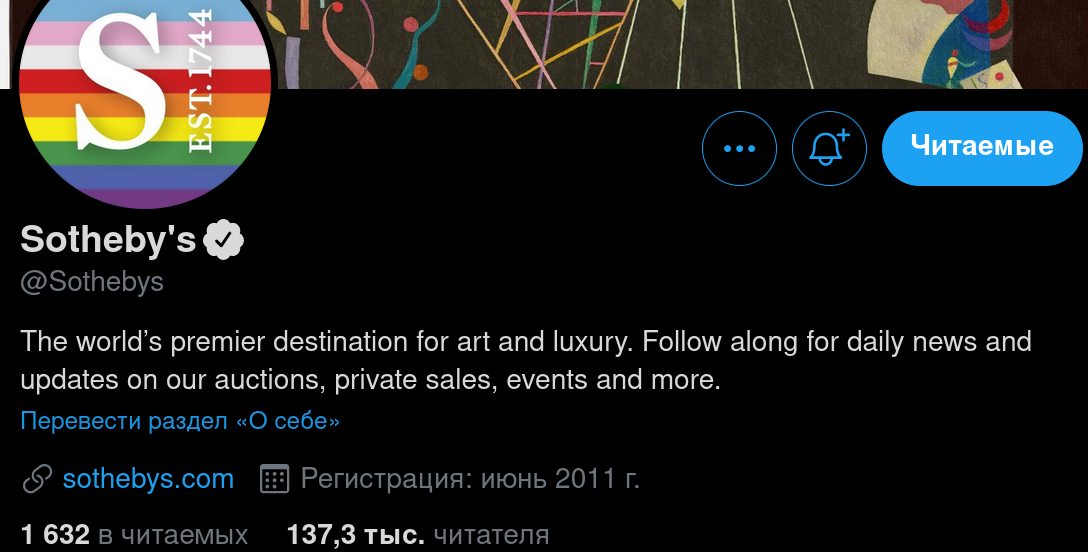Open the three-dot more options menu

click(x=739, y=148)
